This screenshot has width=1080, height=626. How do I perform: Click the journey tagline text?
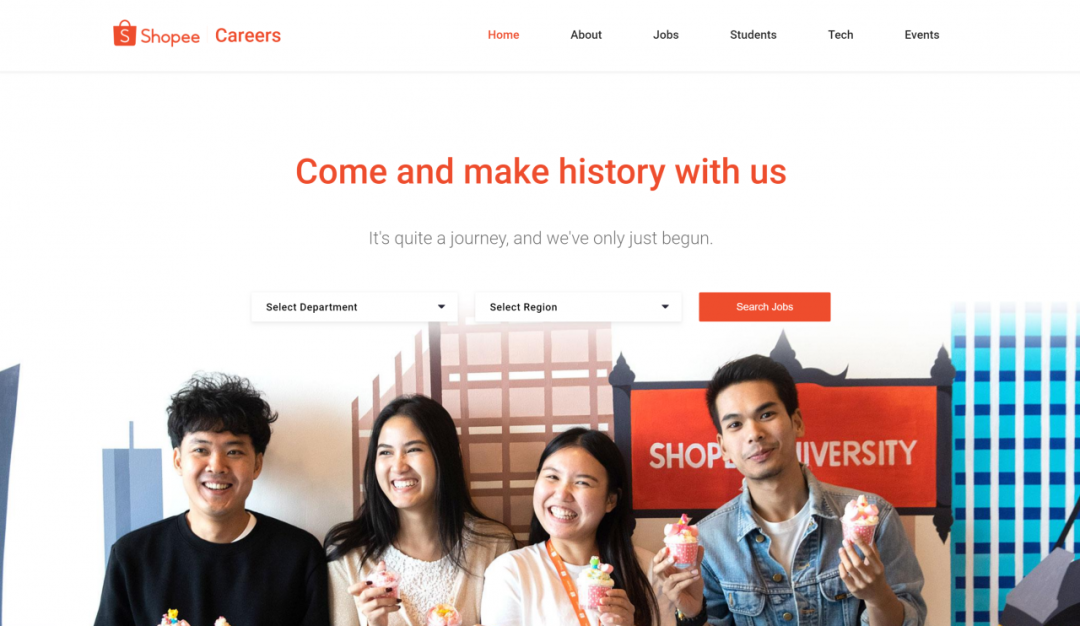click(x=541, y=238)
